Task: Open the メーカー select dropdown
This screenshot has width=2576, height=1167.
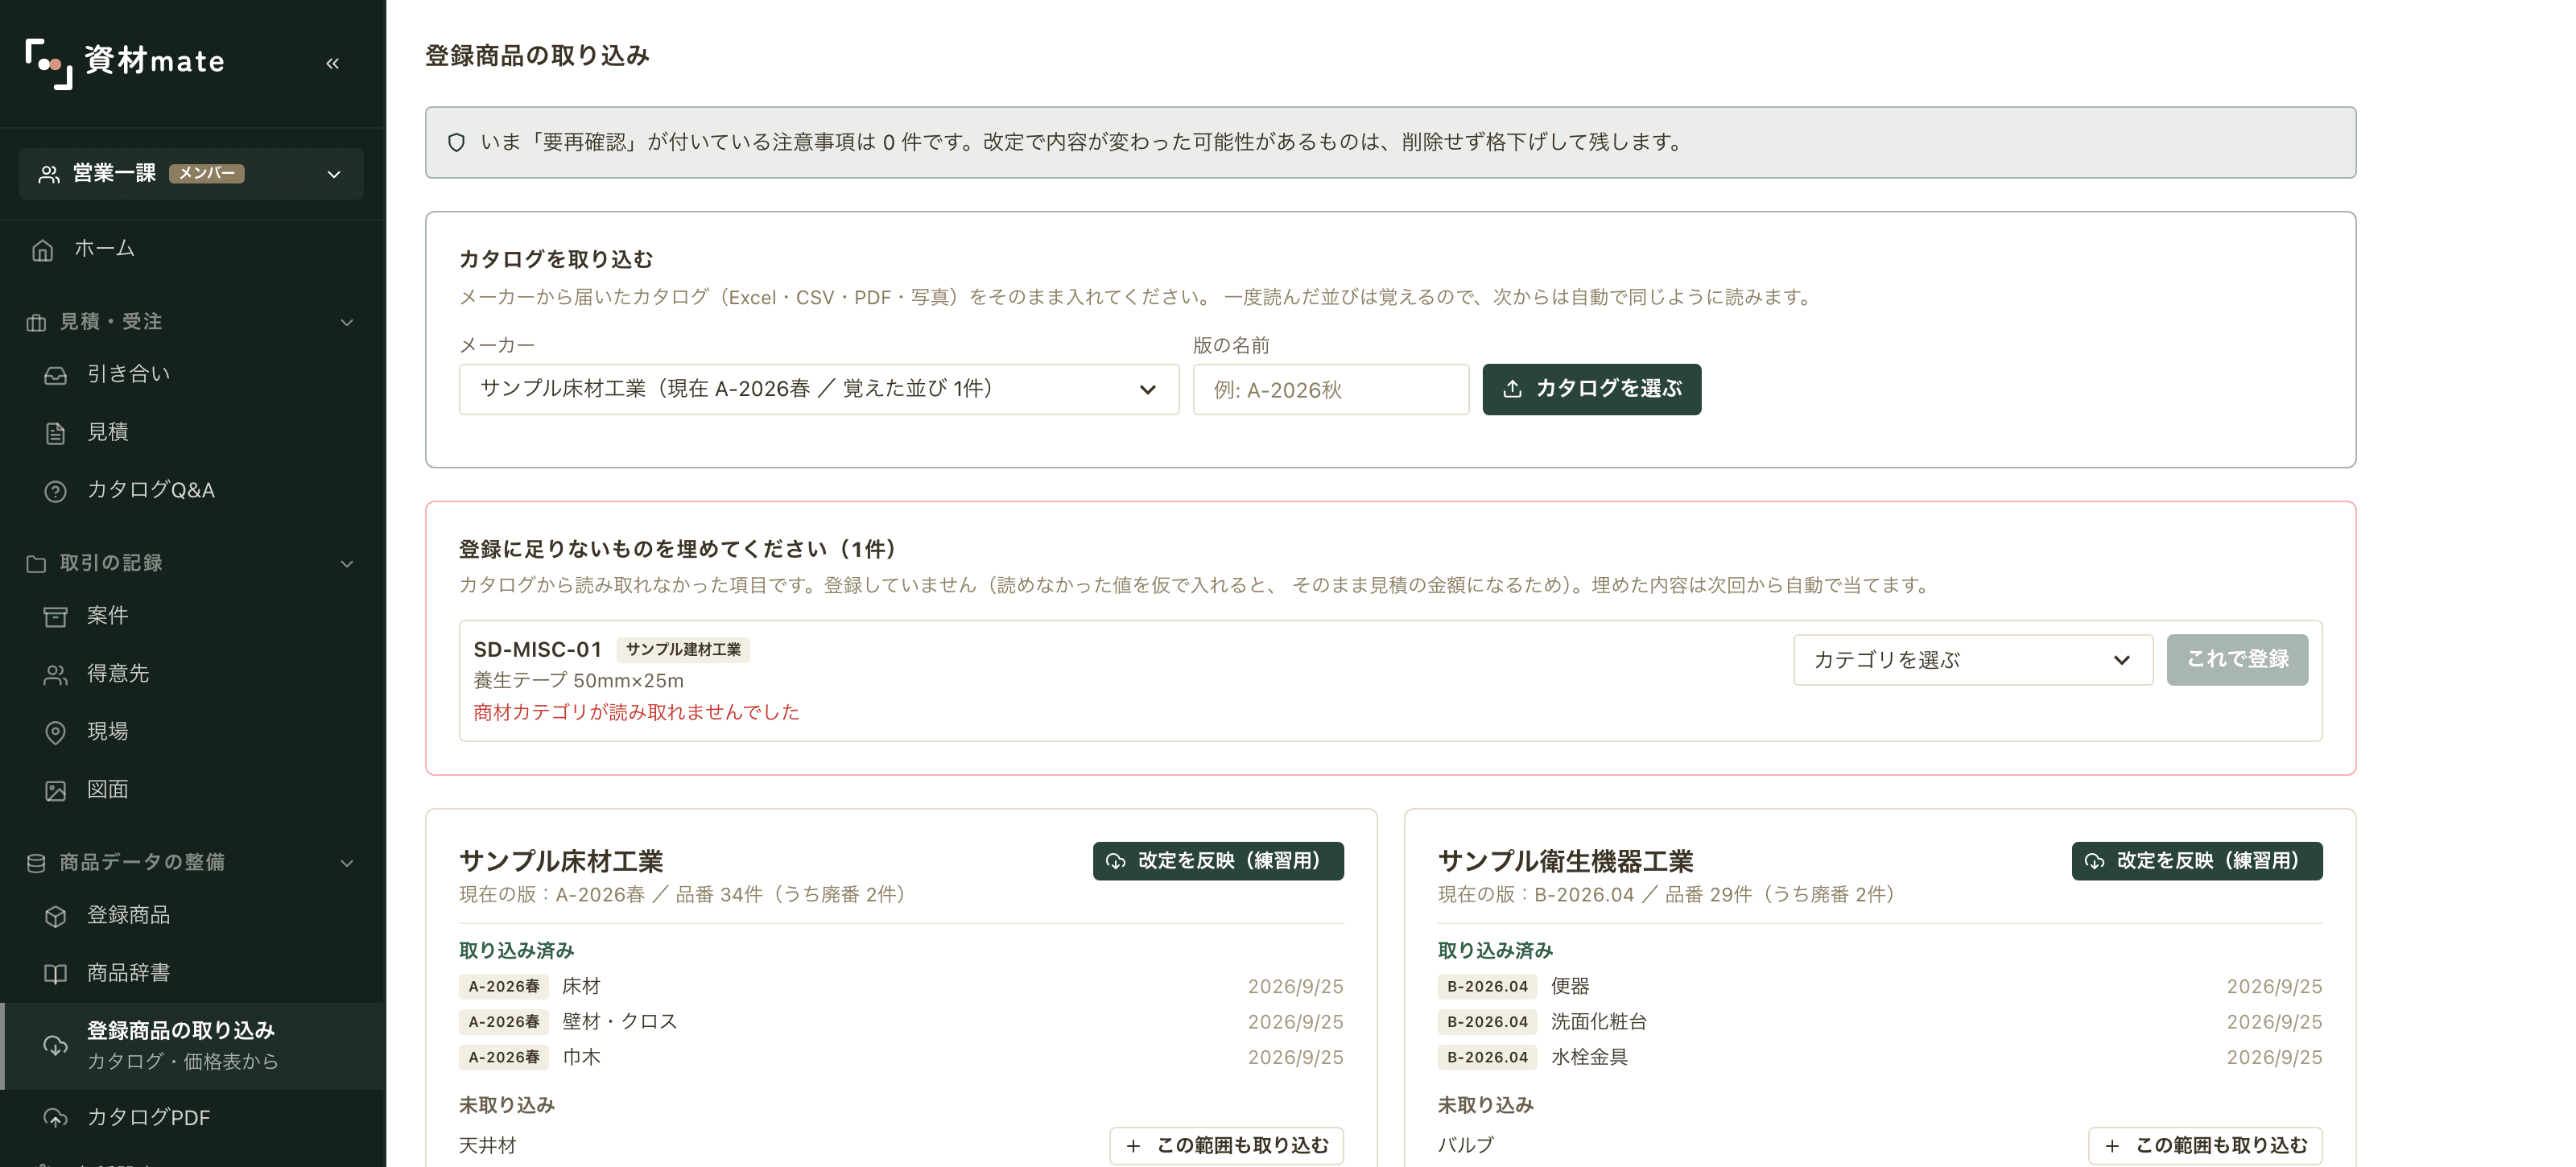Action: point(819,389)
